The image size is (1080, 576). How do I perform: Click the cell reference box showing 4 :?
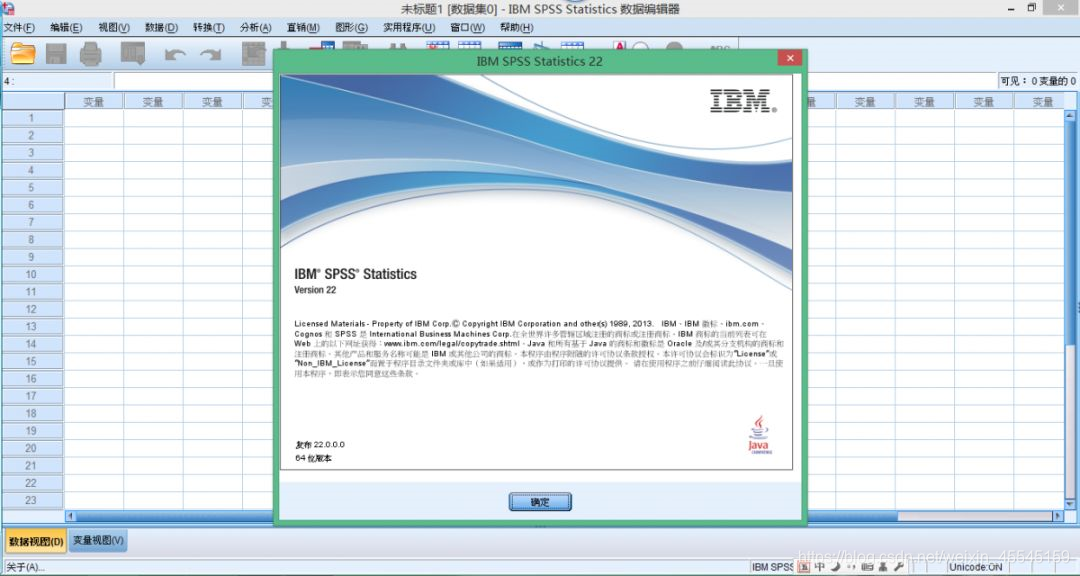tap(57, 81)
